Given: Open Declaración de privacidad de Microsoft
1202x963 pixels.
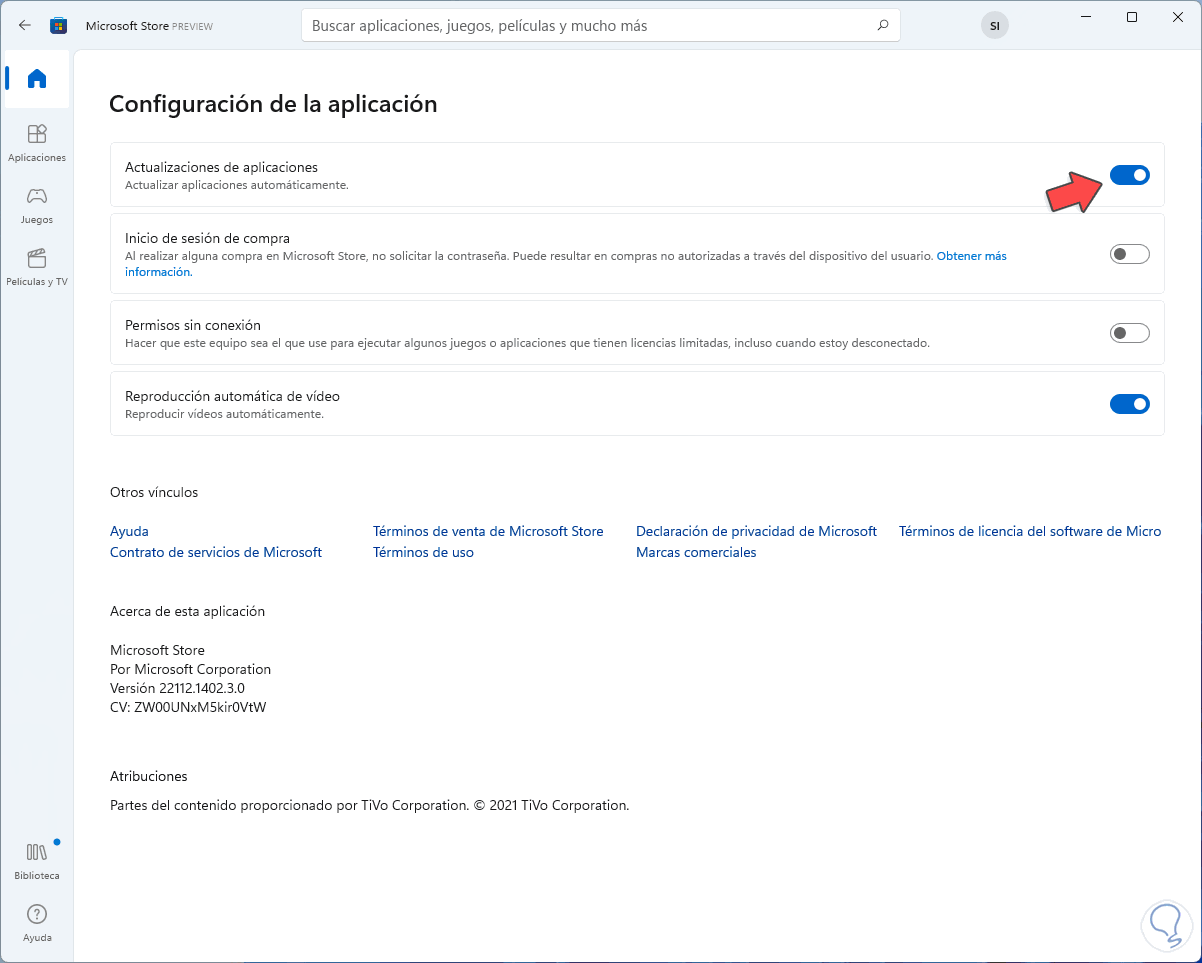Looking at the screenshot, I should pos(756,531).
